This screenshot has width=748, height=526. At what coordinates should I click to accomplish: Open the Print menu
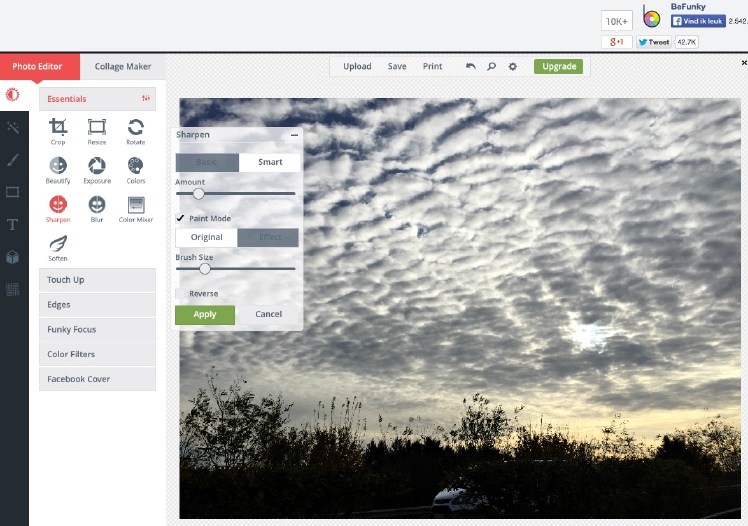[x=432, y=66]
